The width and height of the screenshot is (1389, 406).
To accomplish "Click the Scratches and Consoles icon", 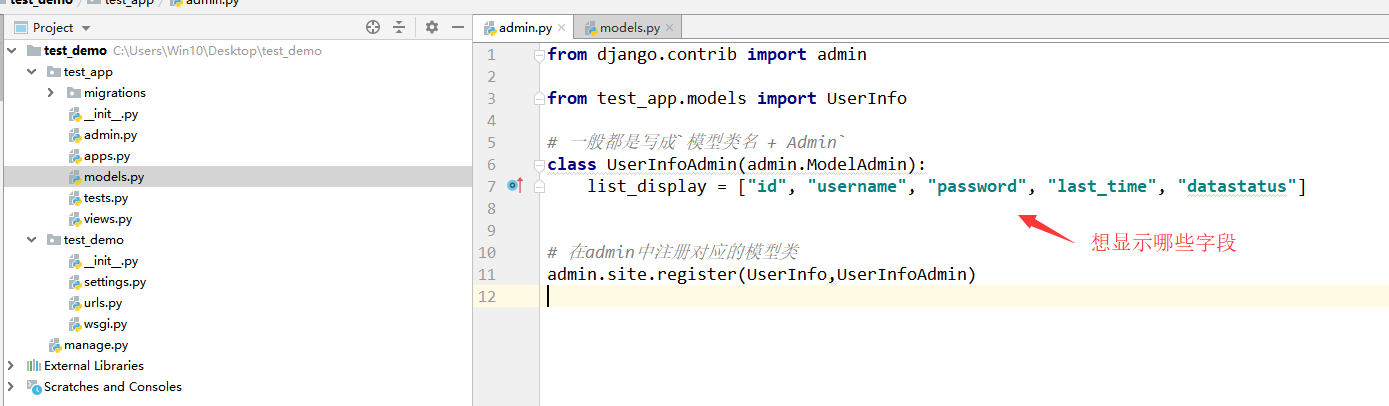I will tap(33, 387).
